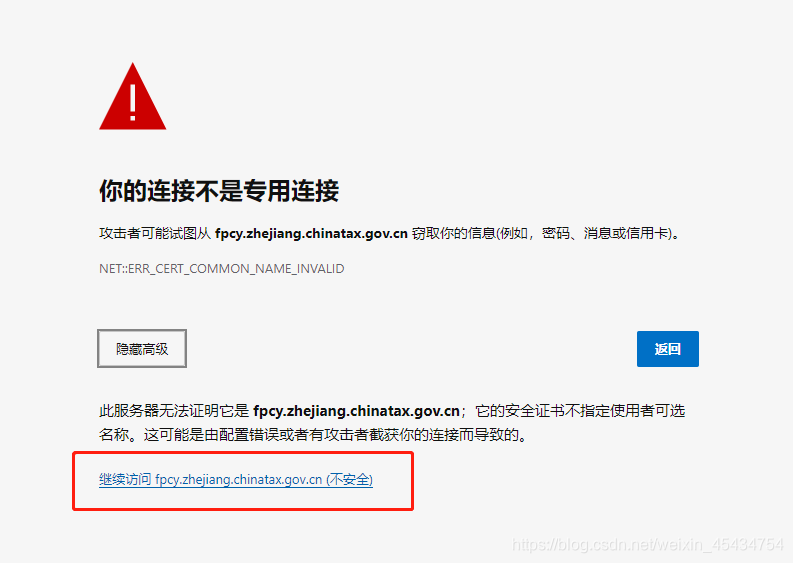Click the bold domain in the attacker warning sentence
Viewport: 793px width, 563px height.
[311, 234]
